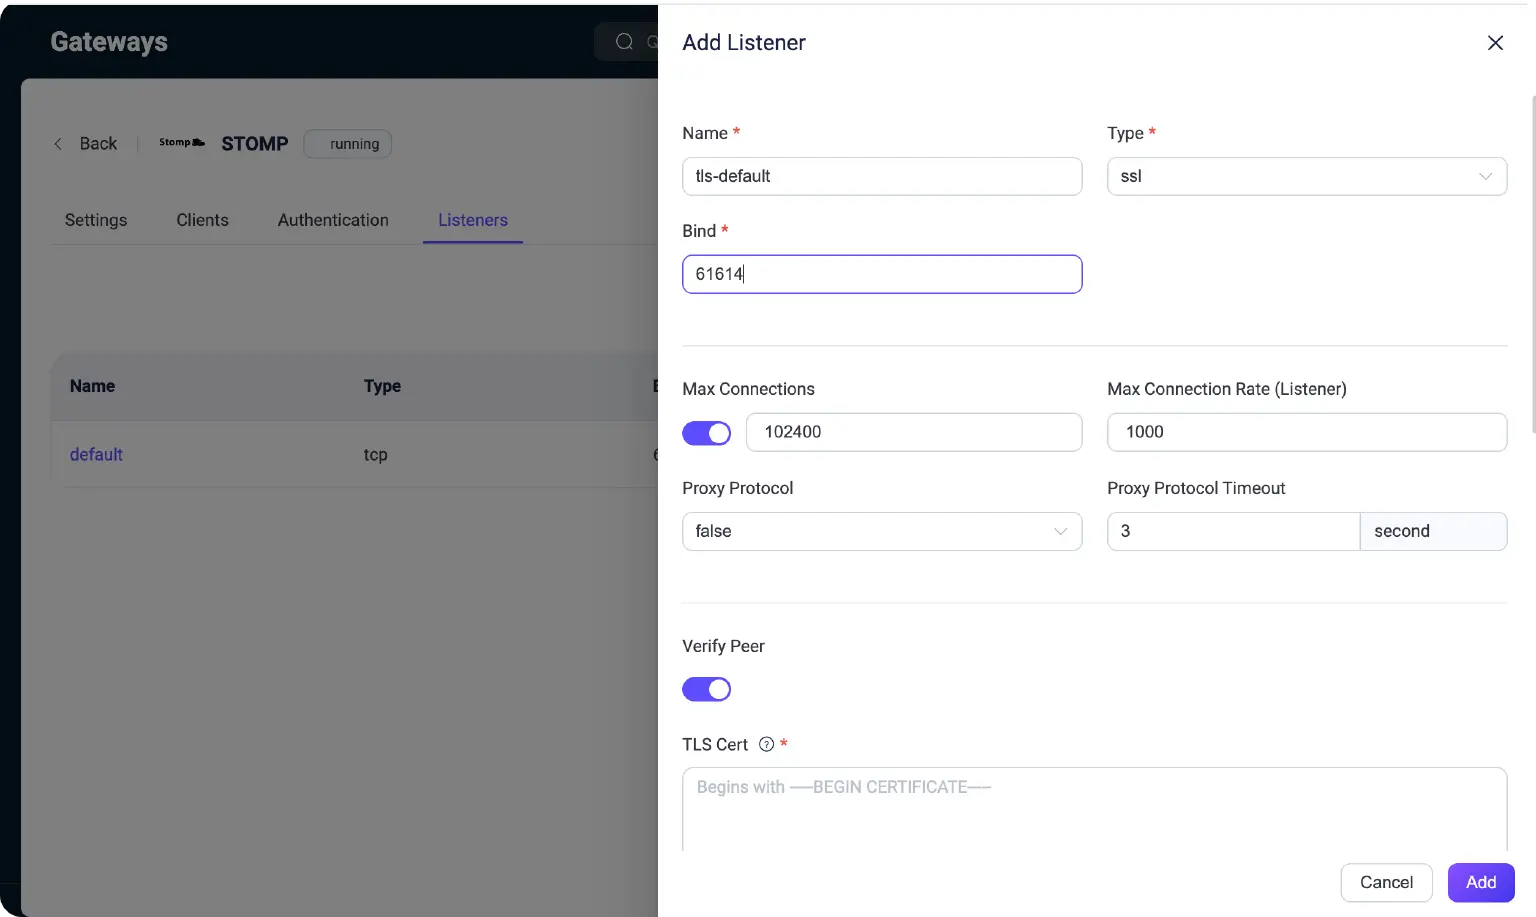Click the search magnifier icon

point(625,42)
